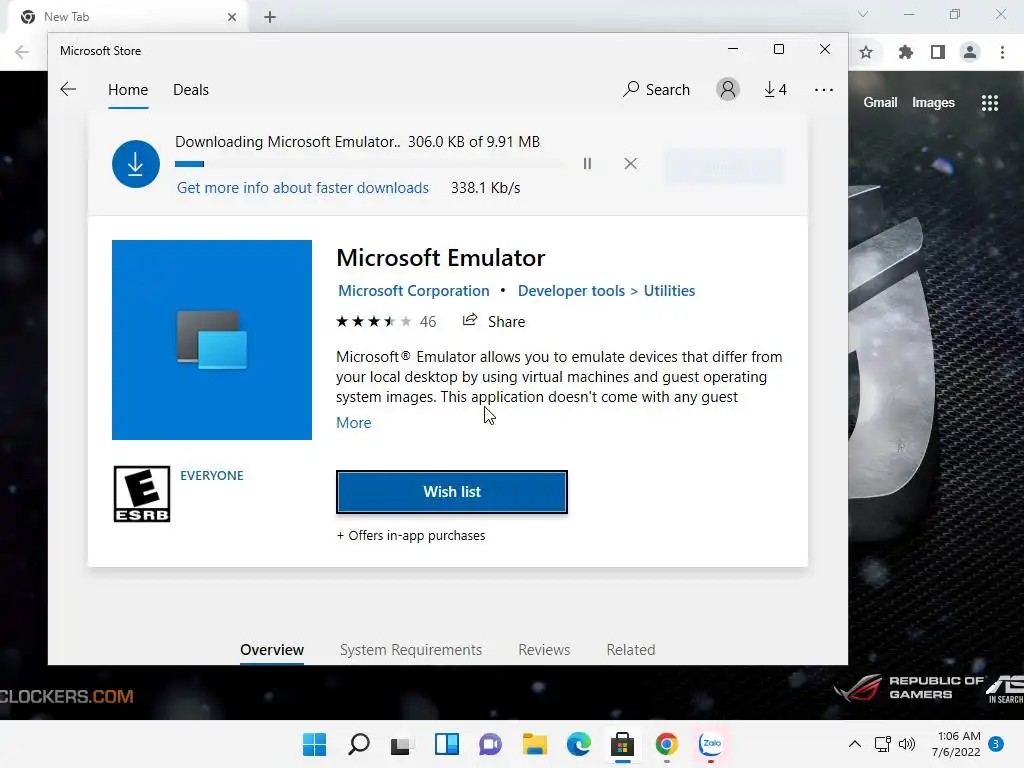Switch to the Reviews tab

(x=544, y=650)
